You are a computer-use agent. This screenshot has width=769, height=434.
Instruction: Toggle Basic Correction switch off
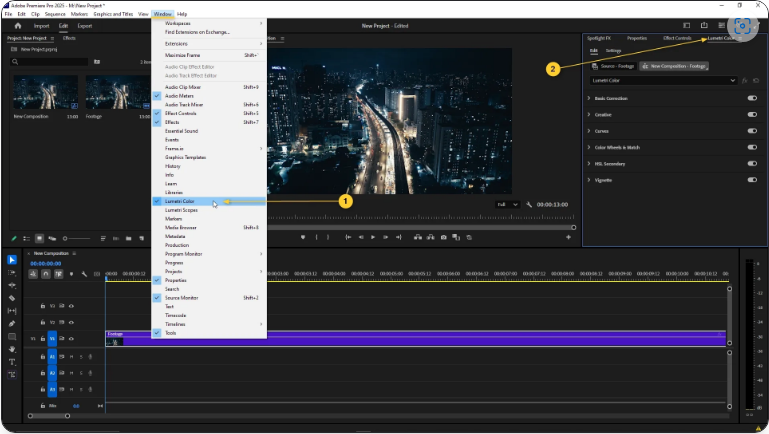click(x=752, y=98)
